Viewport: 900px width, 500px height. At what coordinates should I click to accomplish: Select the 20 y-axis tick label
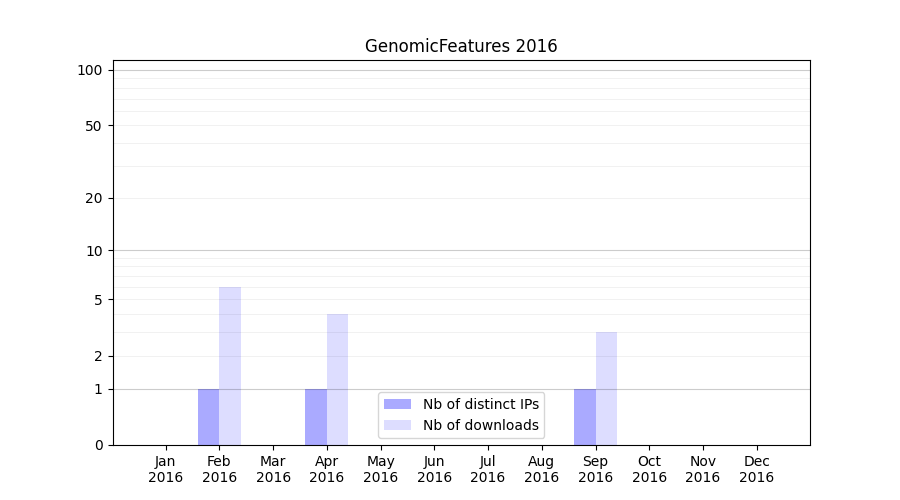[93, 198]
